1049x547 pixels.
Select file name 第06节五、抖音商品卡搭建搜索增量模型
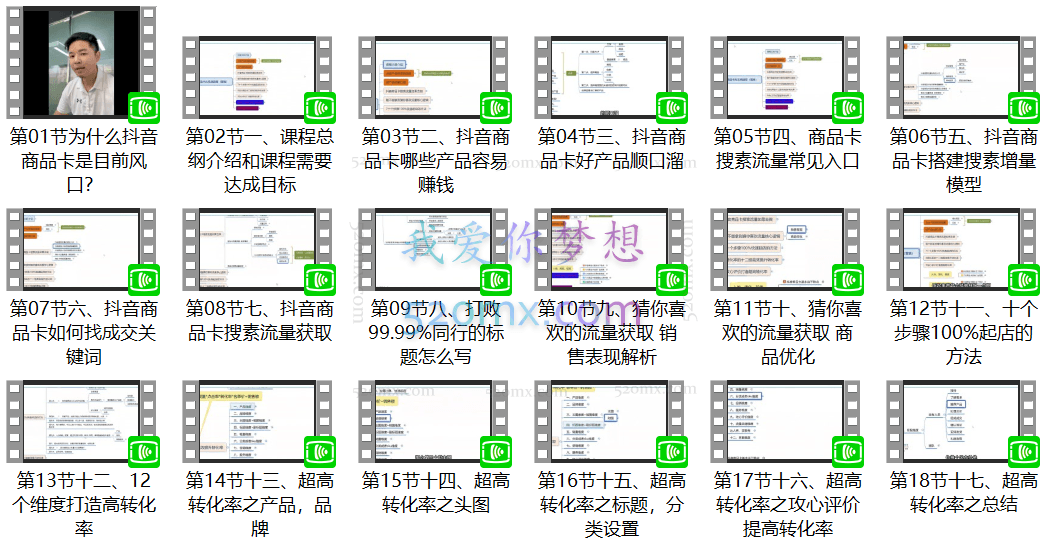[x=963, y=160]
